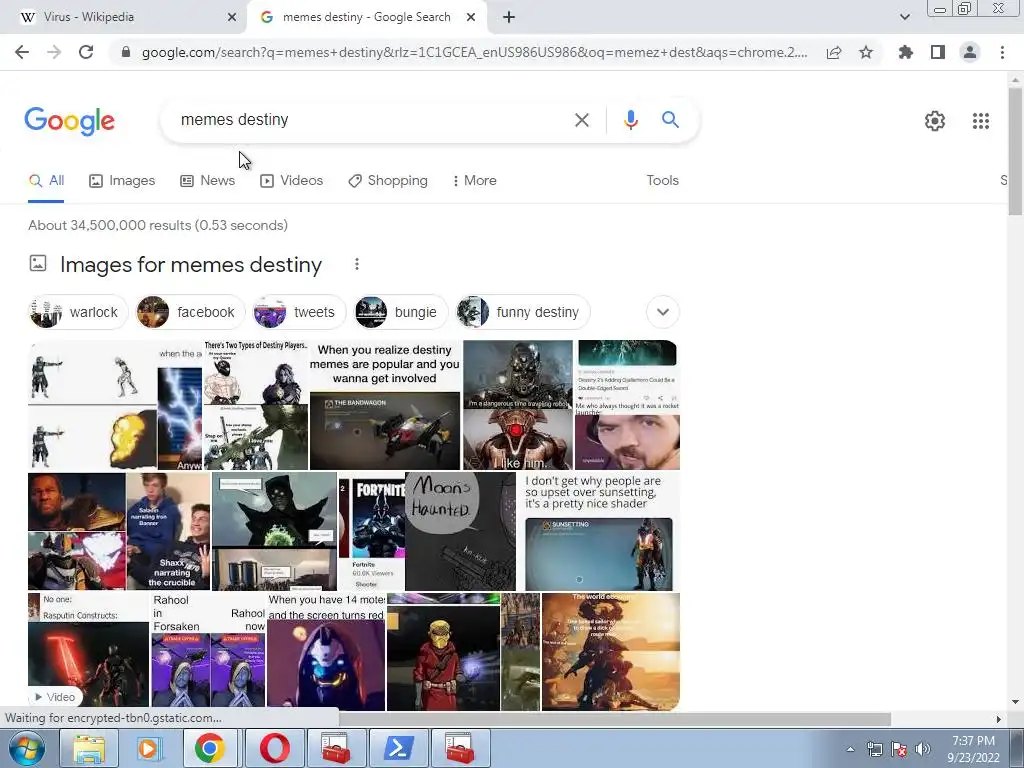Viewport: 1024px width, 768px height.
Task: Toggle the Chrome side panel icon
Action: [x=938, y=52]
